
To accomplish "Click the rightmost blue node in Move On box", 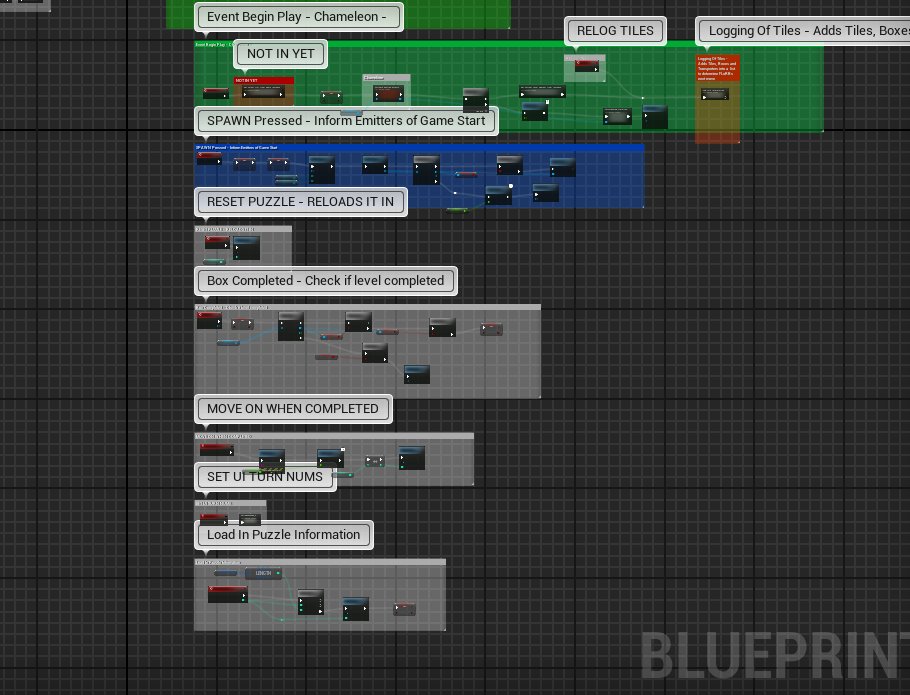I will click(411, 458).
